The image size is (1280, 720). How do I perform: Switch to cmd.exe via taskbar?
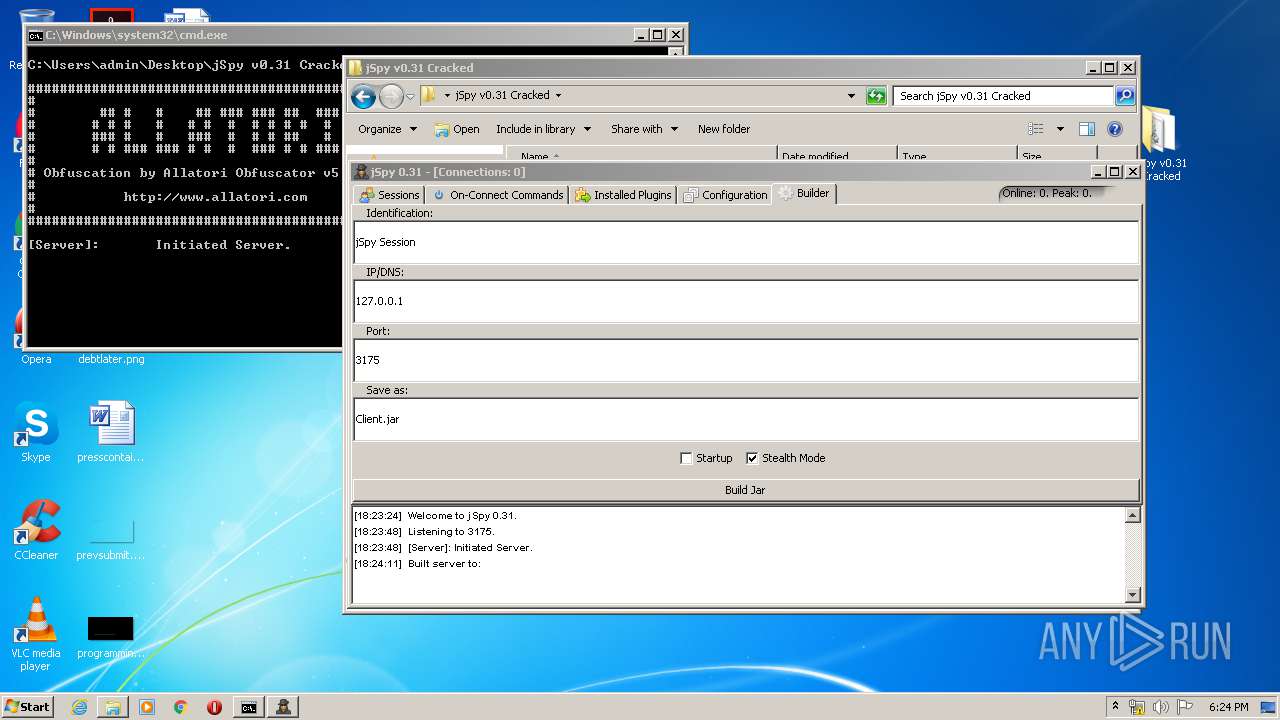[248, 707]
